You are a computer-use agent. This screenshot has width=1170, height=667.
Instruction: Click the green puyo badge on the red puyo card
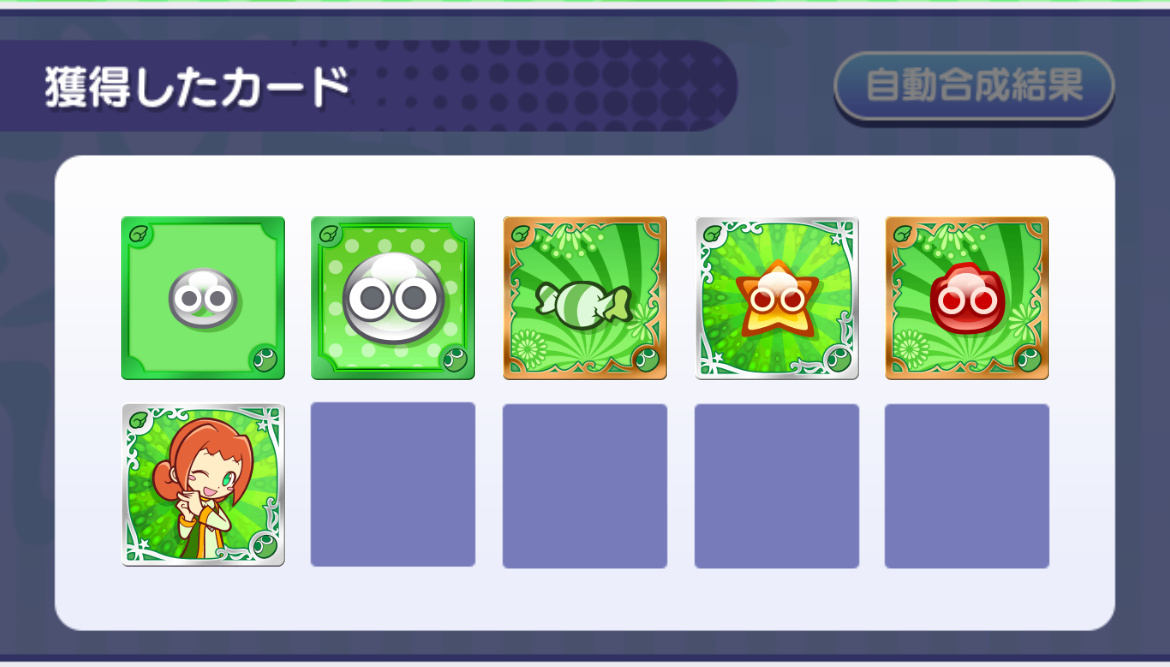tap(1030, 360)
